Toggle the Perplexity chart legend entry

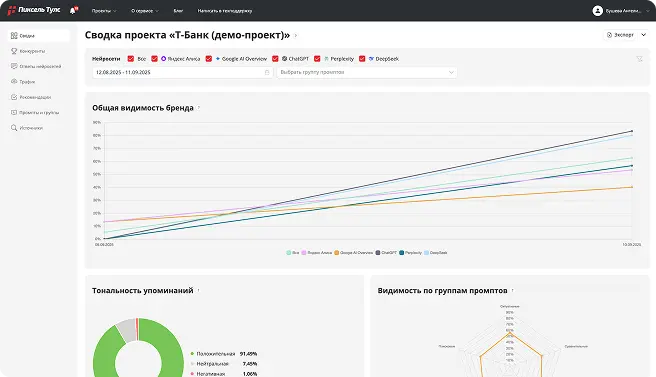click(410, 253)
